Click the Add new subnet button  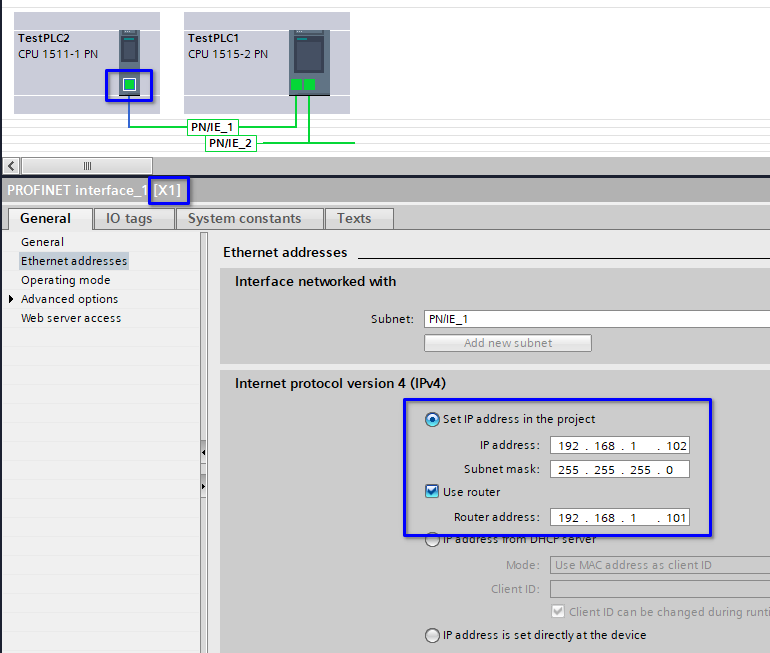pyautogui.click(x=508, y=343)
